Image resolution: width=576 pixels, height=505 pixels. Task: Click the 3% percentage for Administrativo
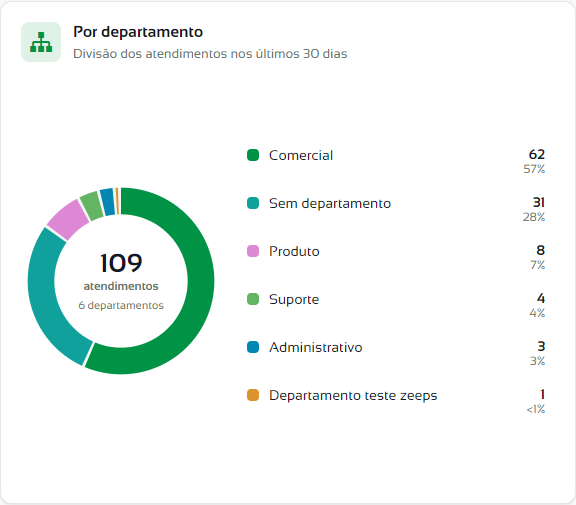pyautogui.click(x=537, y=361)
